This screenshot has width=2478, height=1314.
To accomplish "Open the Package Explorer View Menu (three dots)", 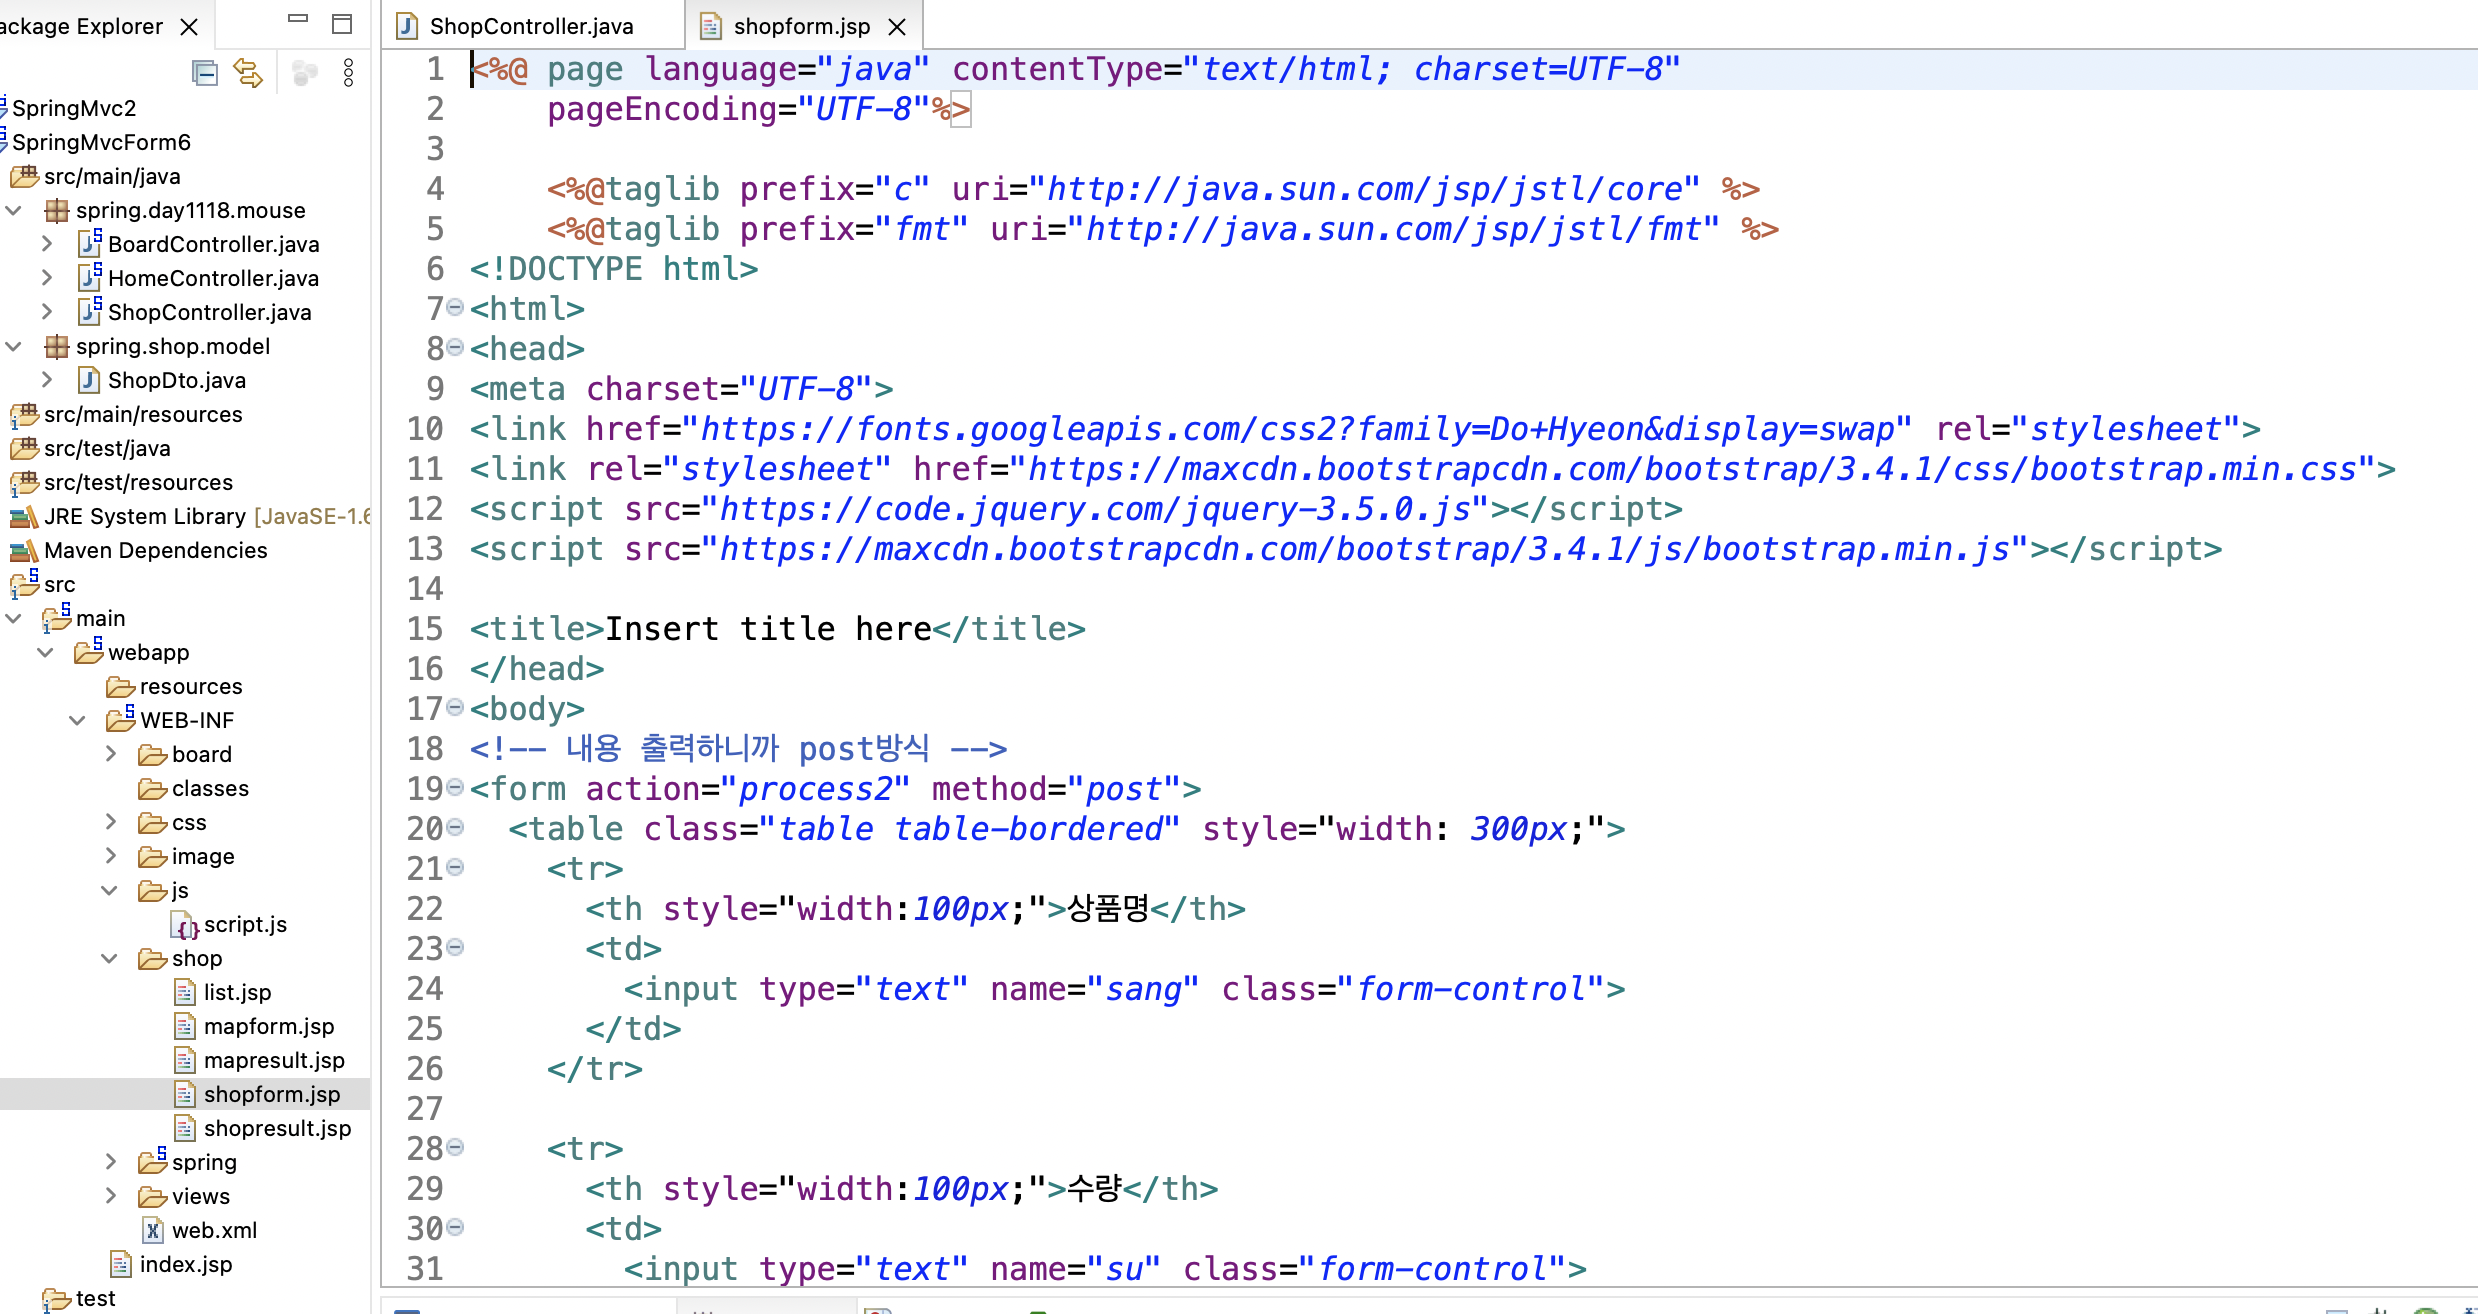I will click(x=348, y=73).
